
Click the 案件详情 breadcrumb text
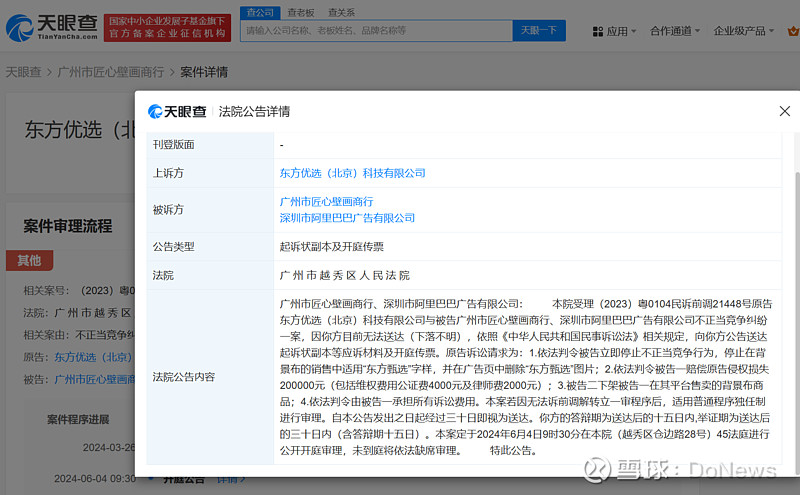204,72
